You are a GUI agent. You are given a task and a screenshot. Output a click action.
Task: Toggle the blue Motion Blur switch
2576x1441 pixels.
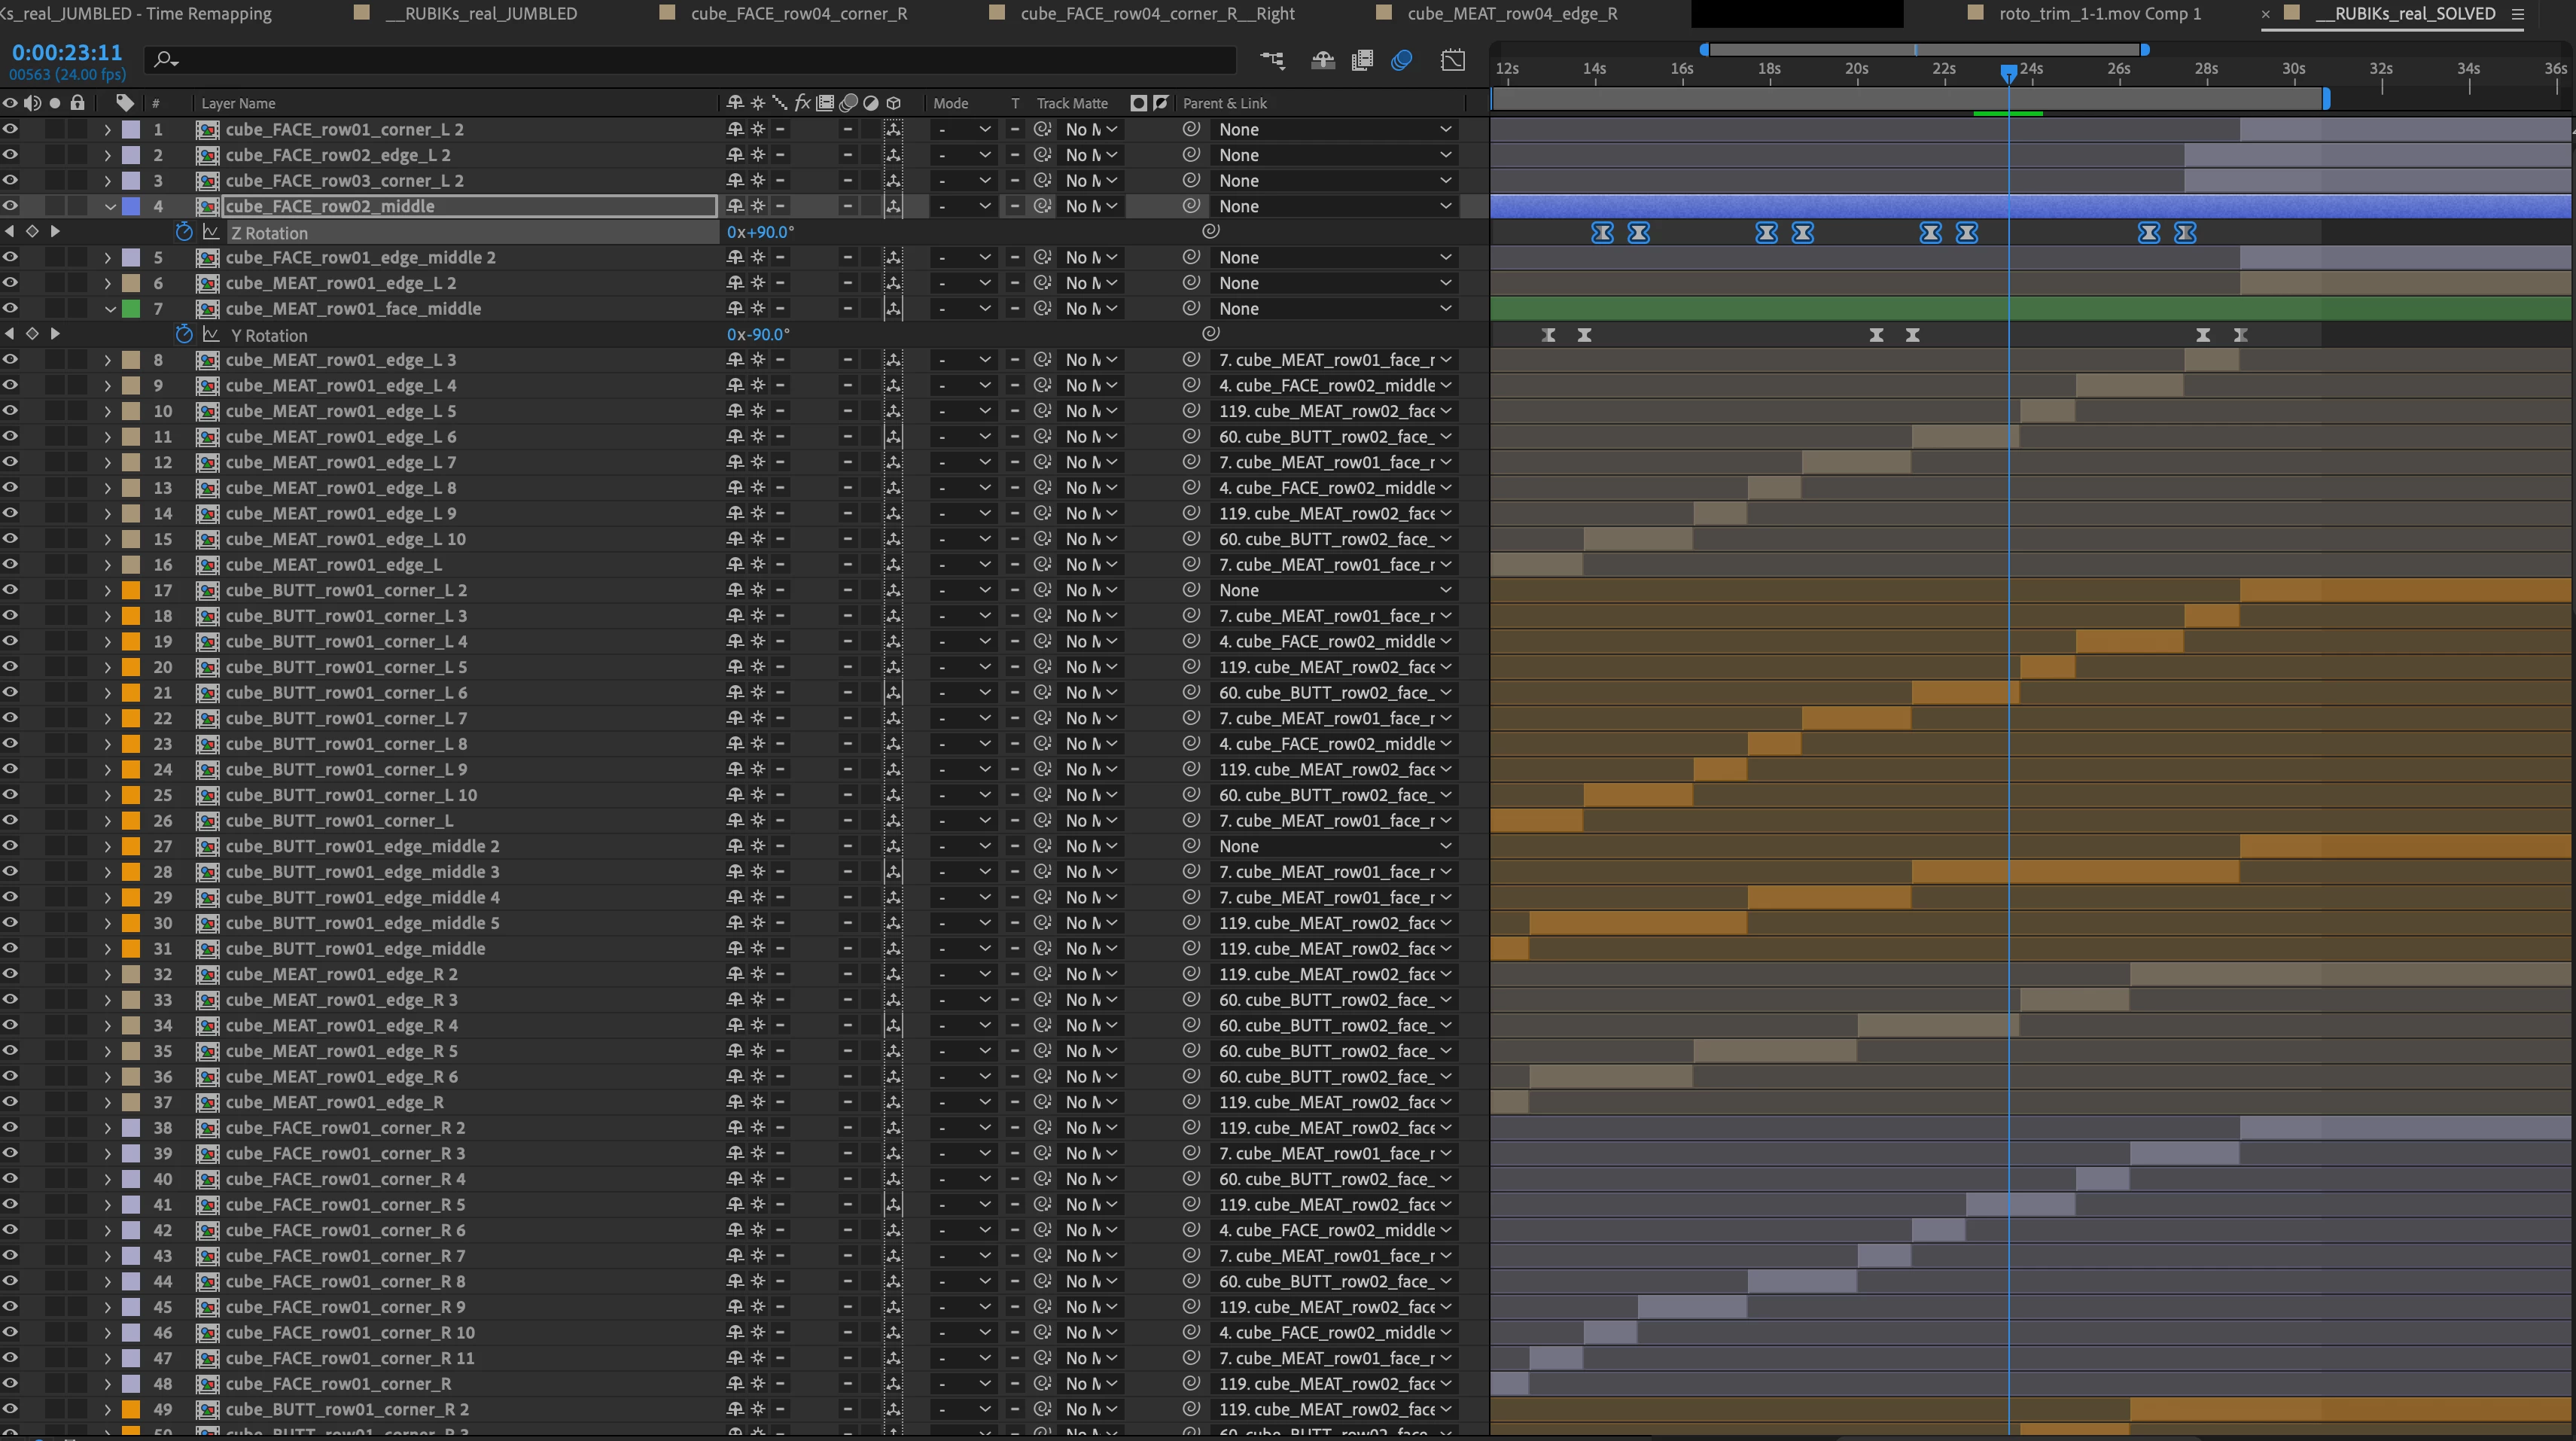click(1402, 60)
